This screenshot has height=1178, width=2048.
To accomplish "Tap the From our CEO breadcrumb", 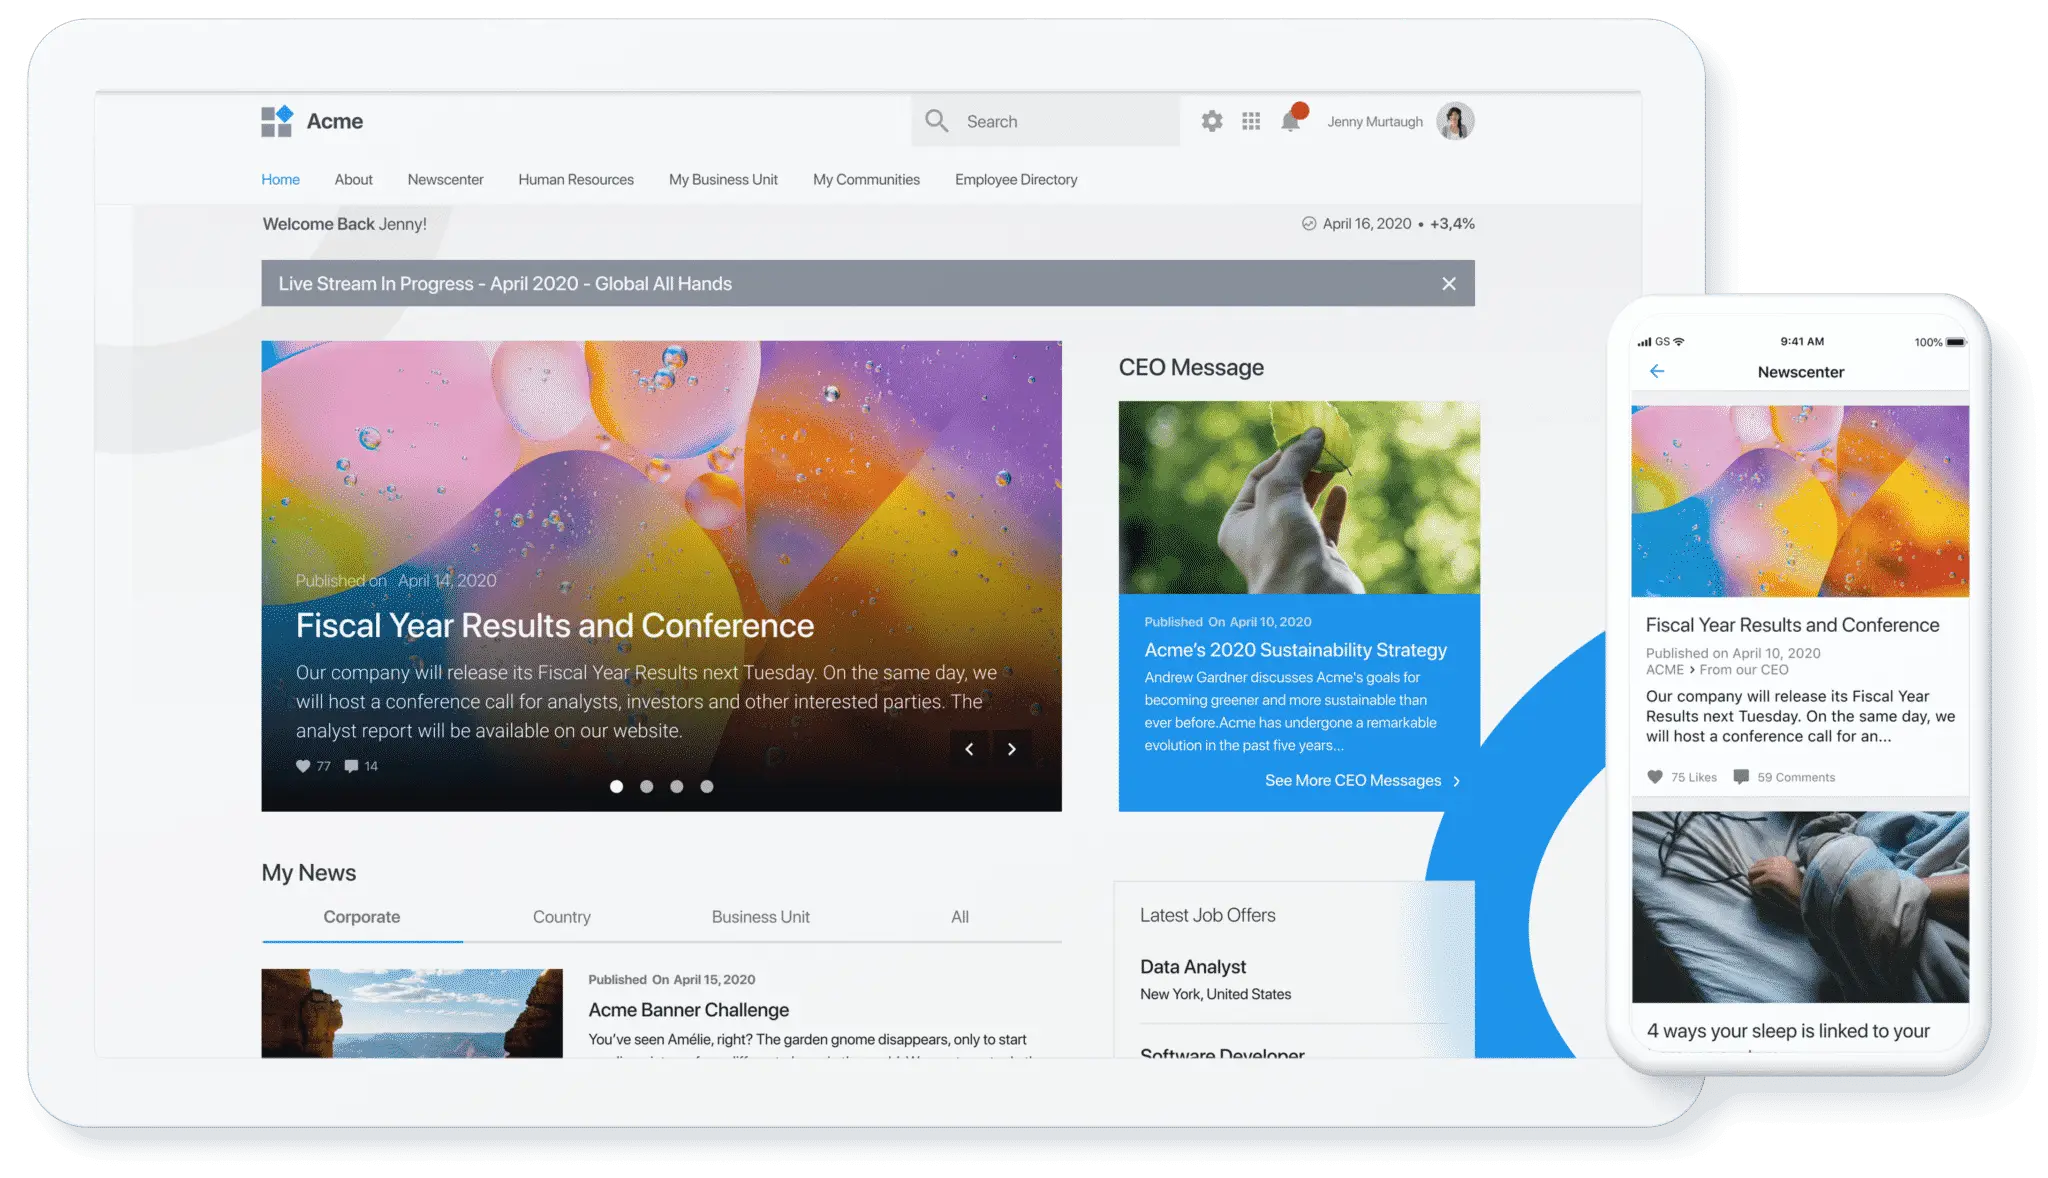I will [x=1744, y=670].
